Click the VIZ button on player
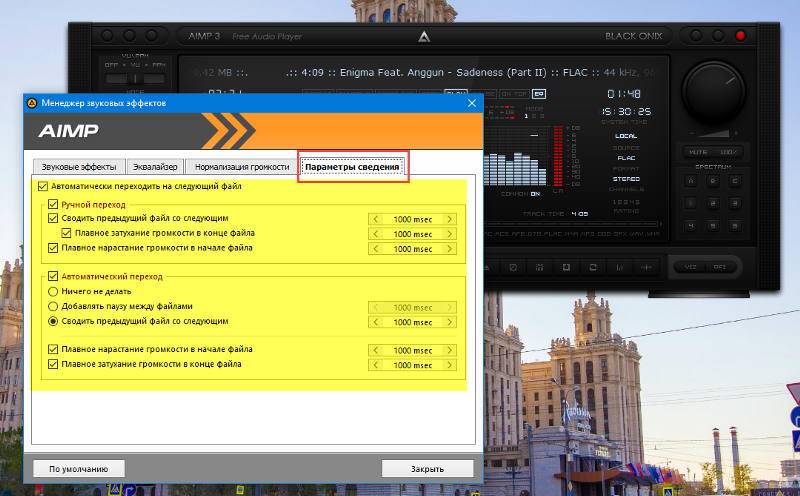The width and height of the screenshot is (800, 496). pos(690,267)
